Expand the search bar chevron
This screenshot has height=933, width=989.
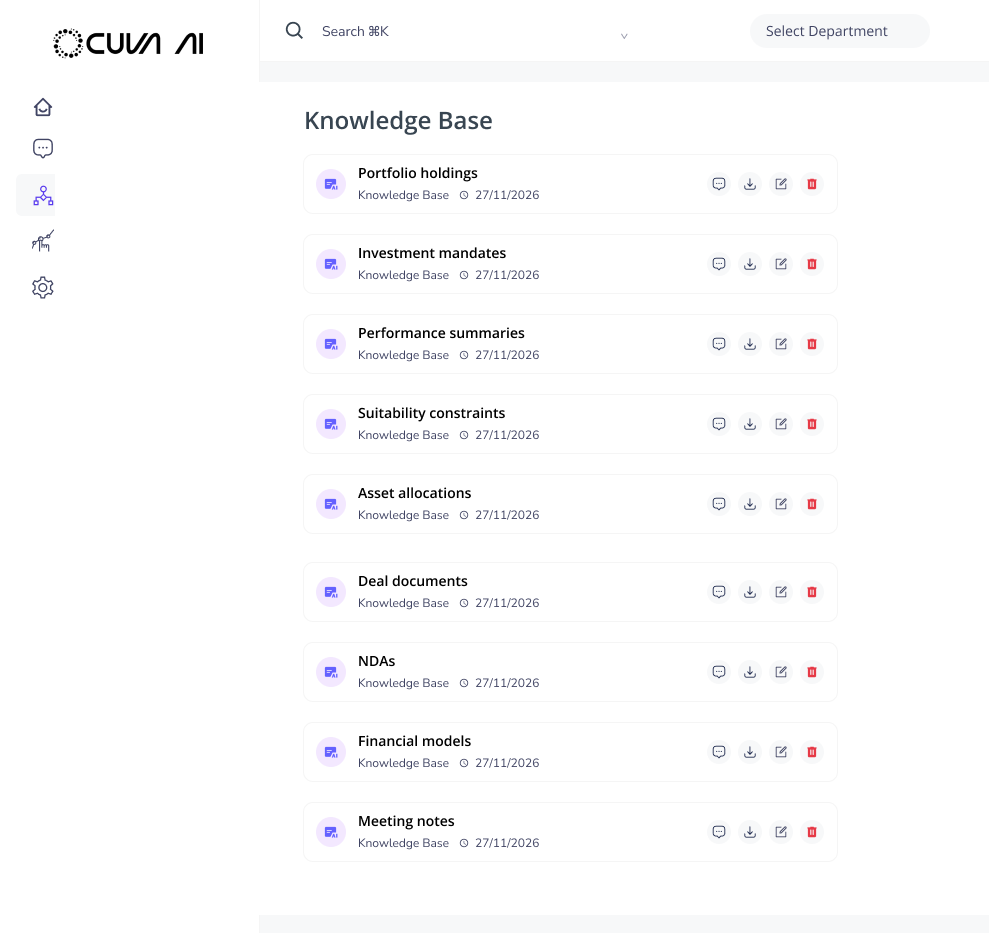(624, 36)
